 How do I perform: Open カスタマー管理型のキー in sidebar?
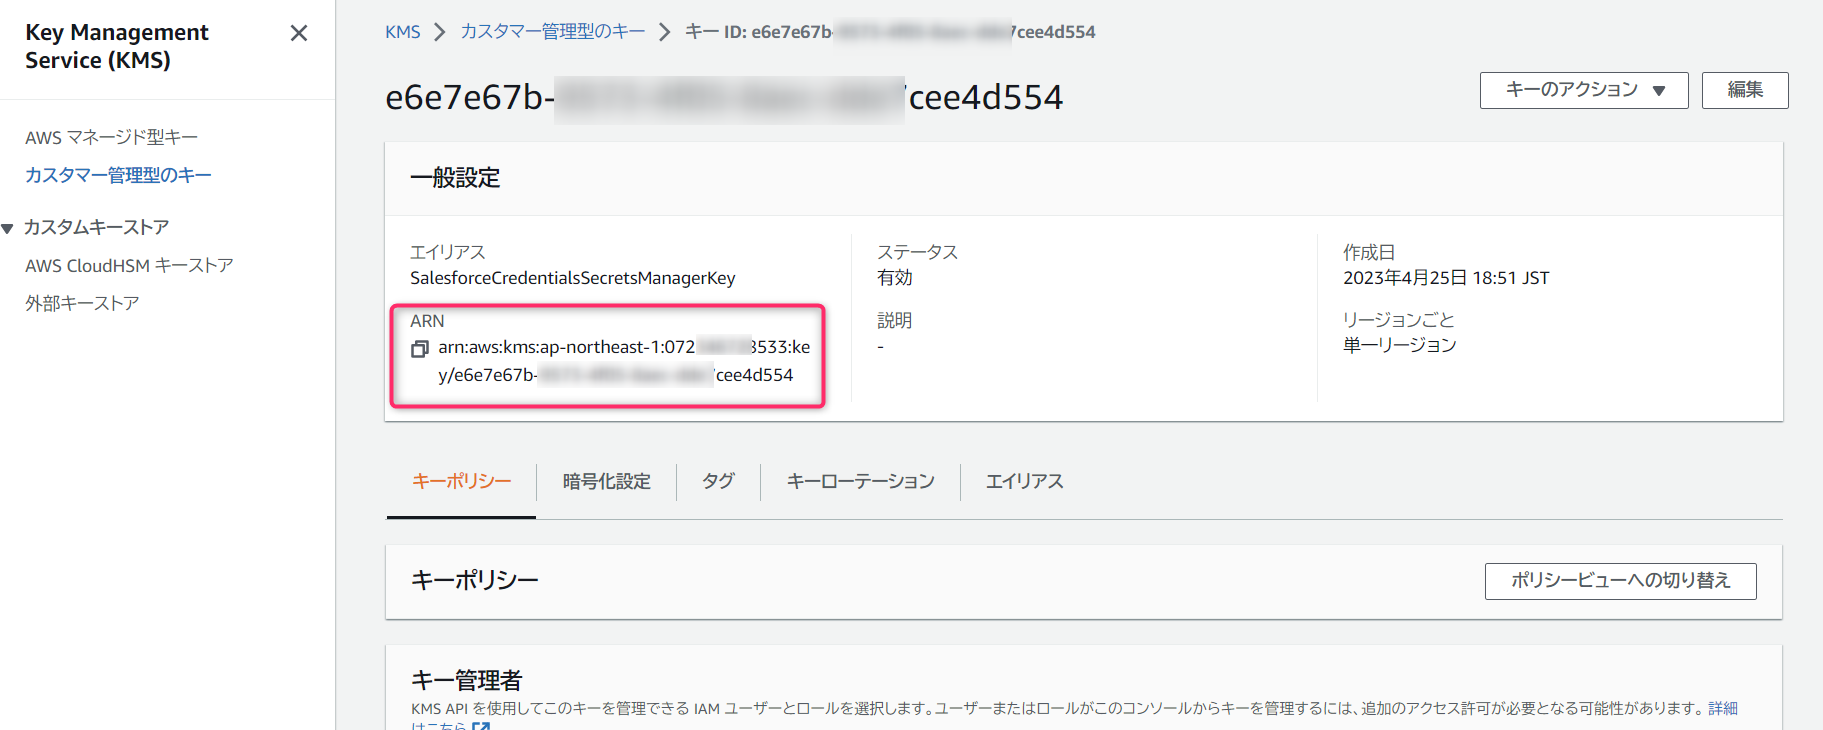click(118, 175)
